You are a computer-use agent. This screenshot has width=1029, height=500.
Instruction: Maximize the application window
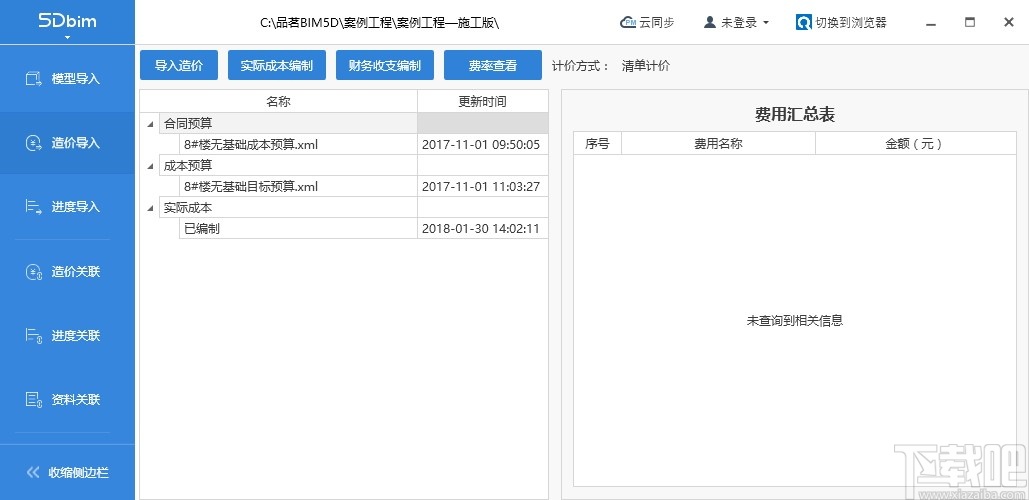click(969, 22)
